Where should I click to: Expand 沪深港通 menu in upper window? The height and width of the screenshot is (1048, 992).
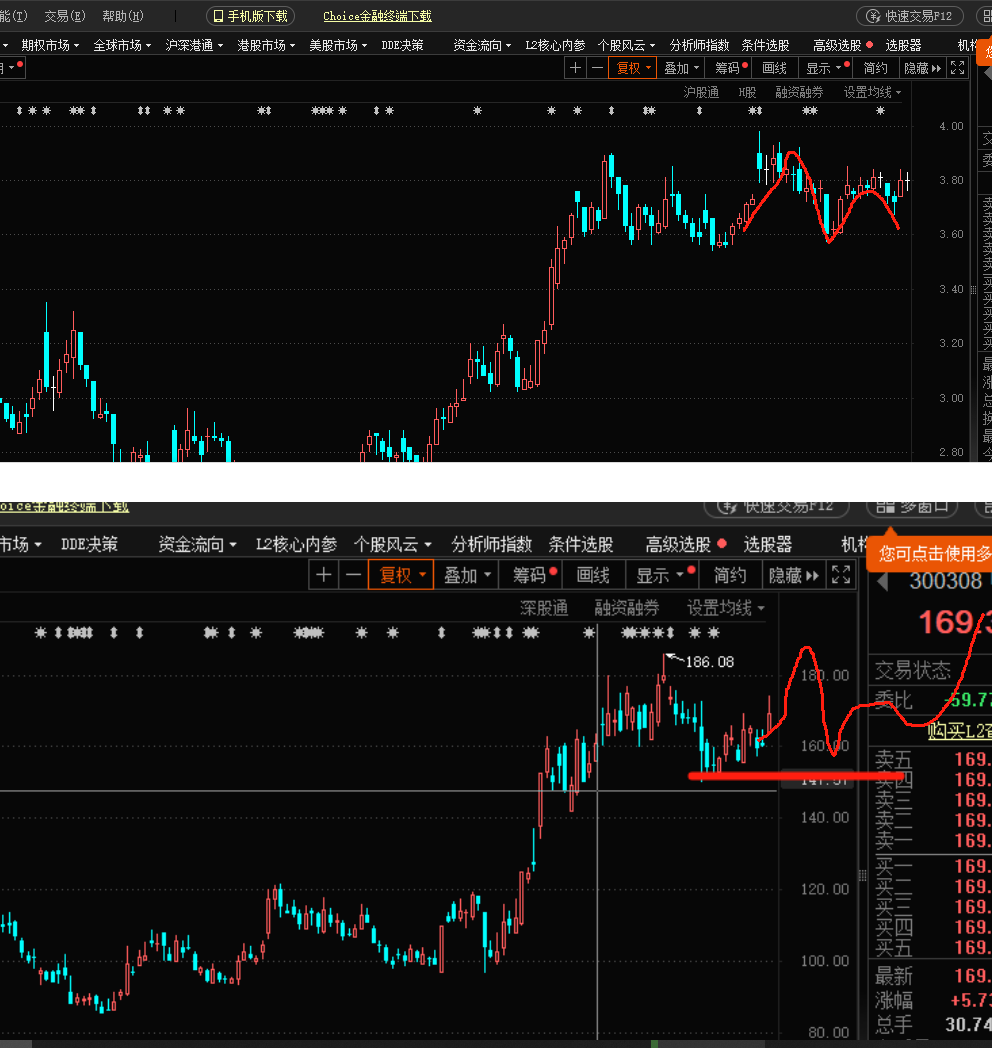(x=194, y=45)
